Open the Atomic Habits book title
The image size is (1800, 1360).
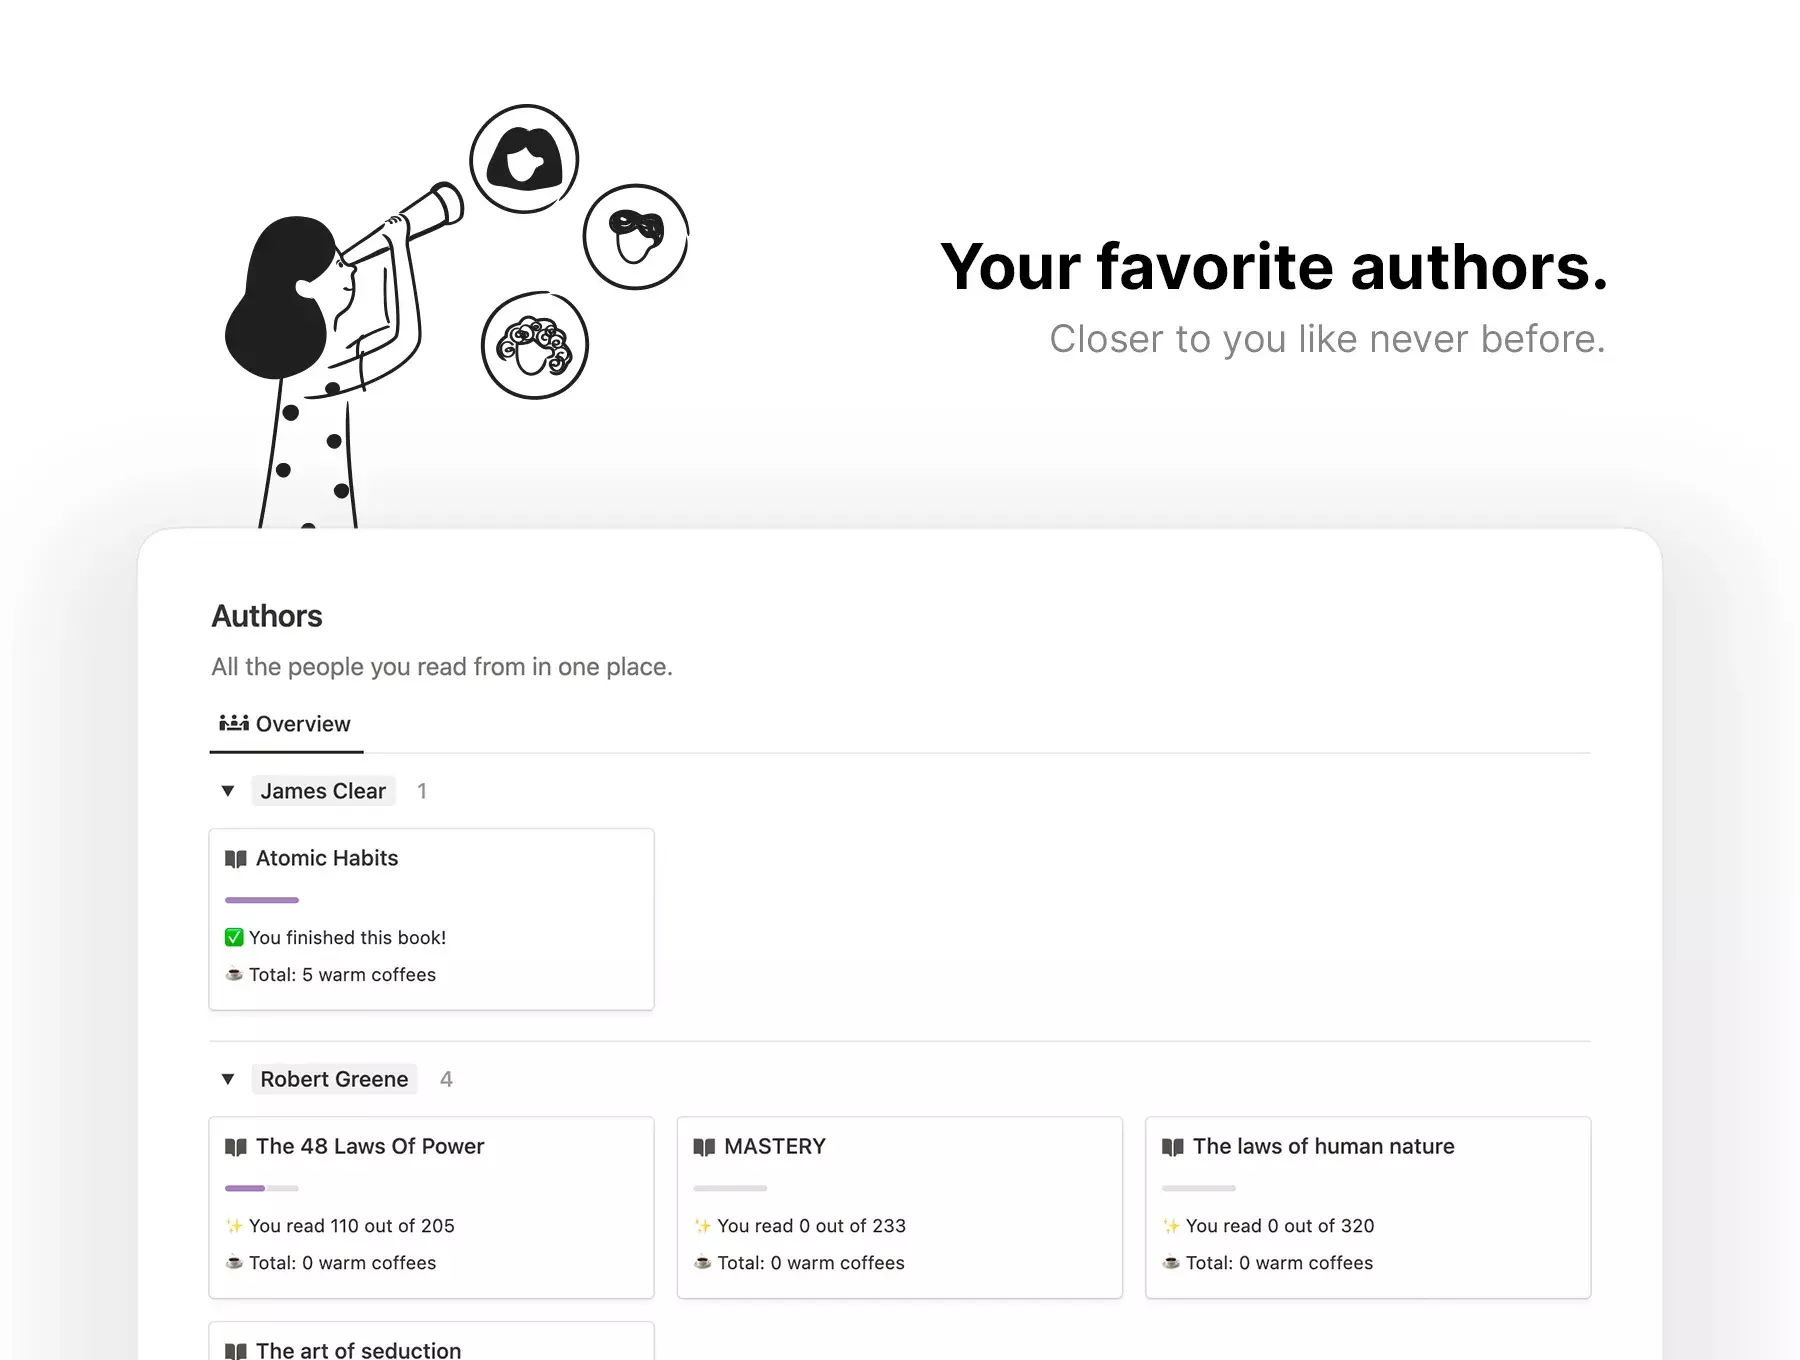tap(327, 858)
